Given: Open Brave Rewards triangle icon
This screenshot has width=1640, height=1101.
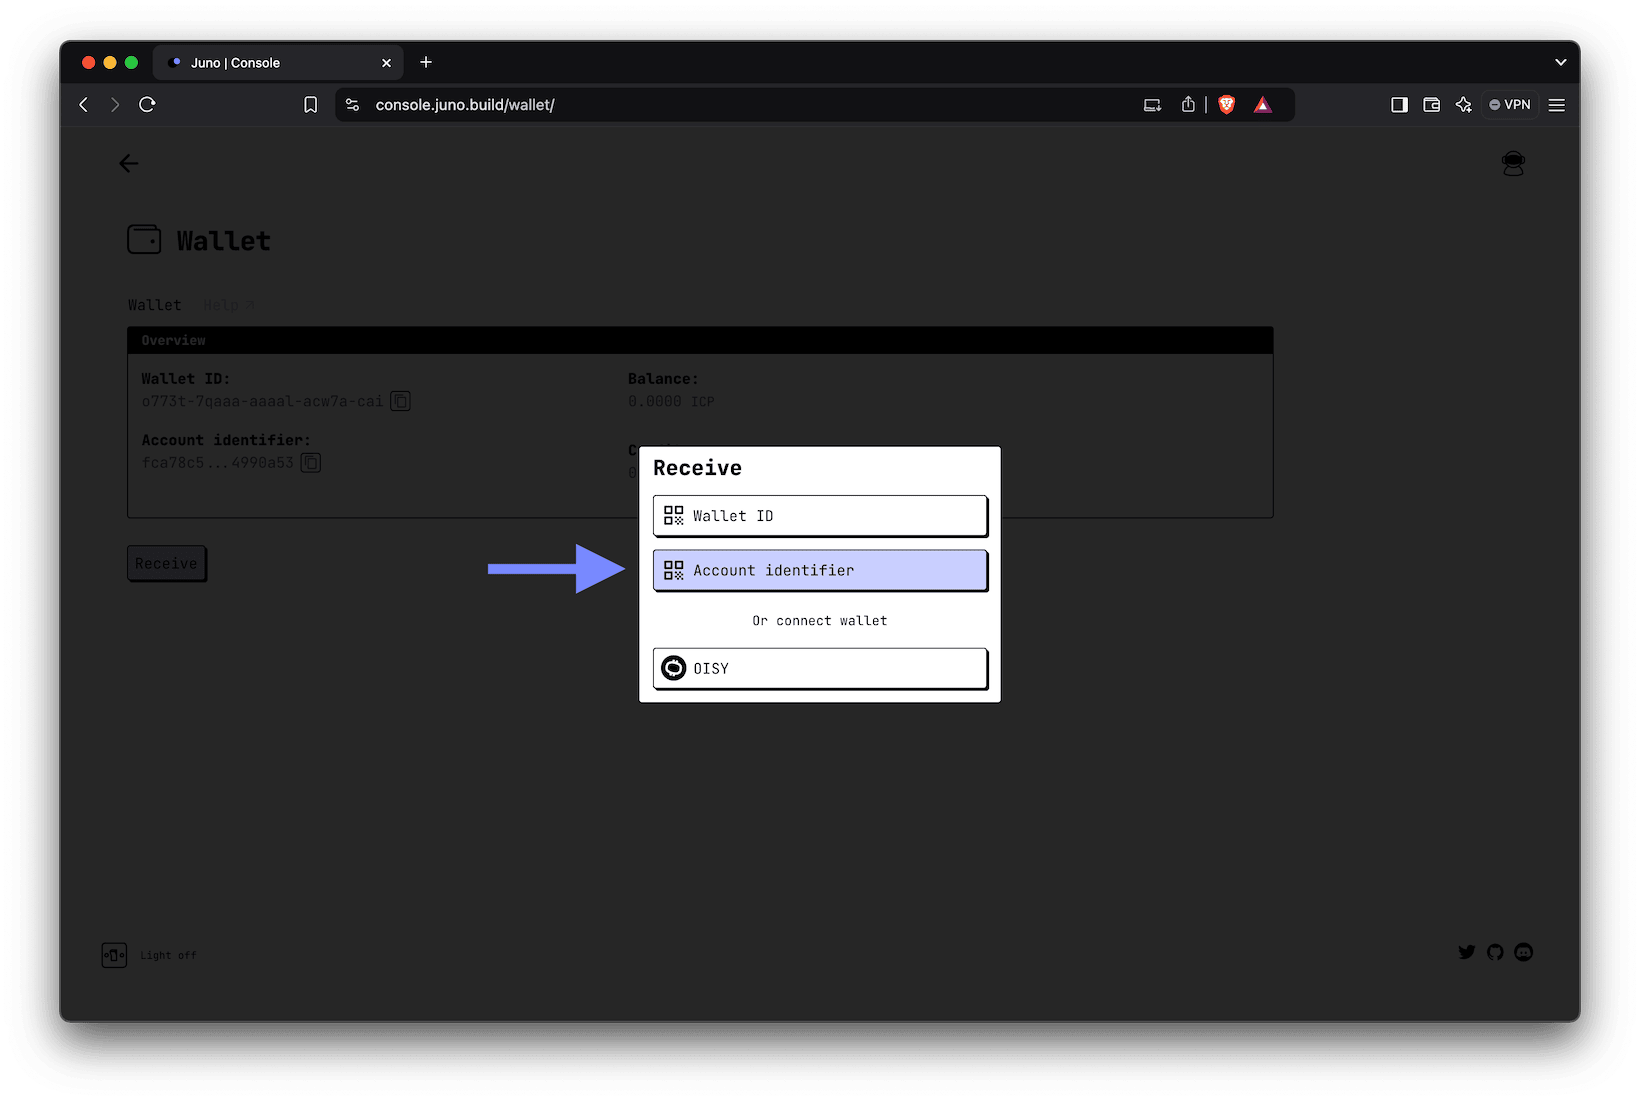Looking at the screenshot, I should tap(1262, 104).
